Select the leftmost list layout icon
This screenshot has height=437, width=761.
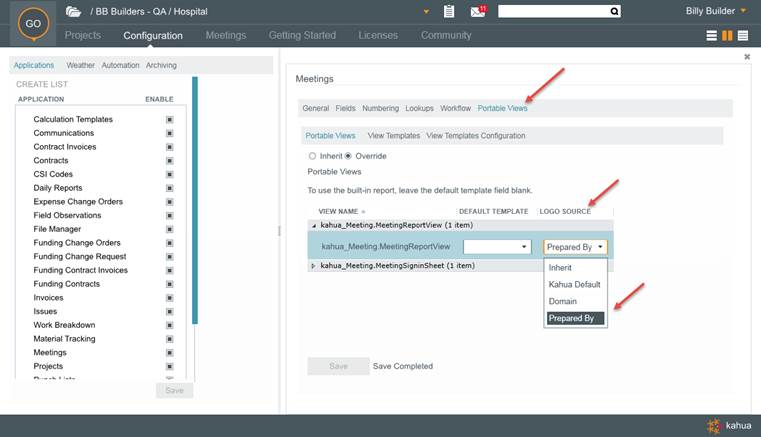pyautogui.click(x=712, y=35)
